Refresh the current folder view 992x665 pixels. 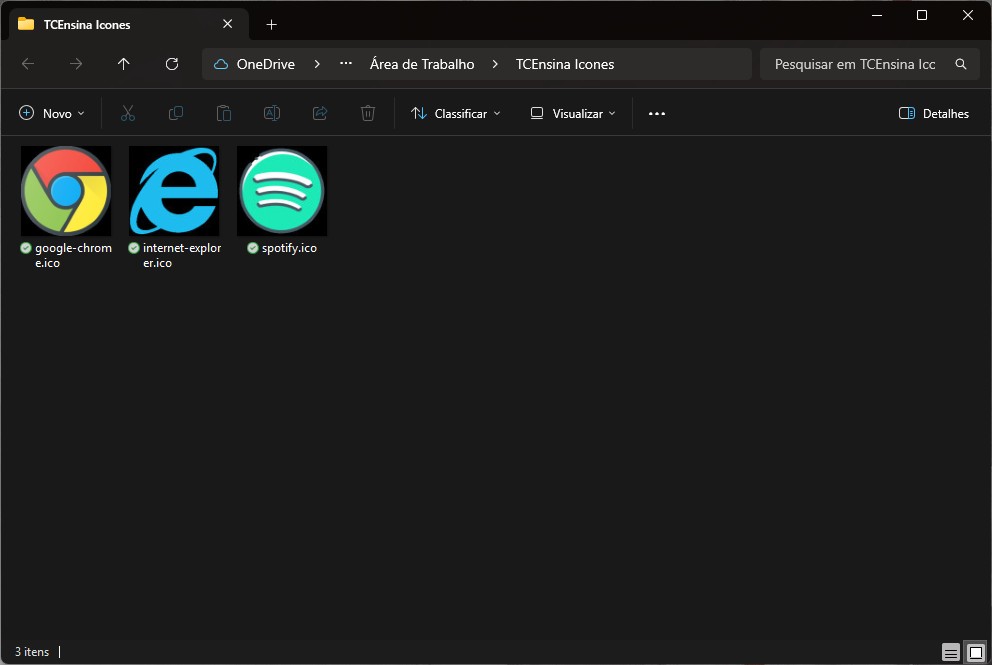pos(172,64)
